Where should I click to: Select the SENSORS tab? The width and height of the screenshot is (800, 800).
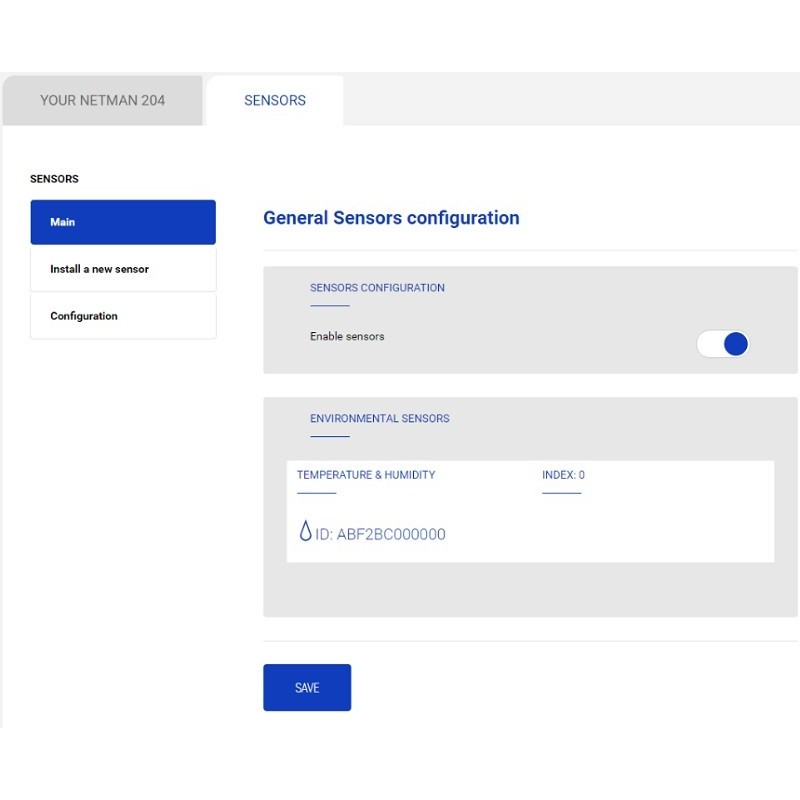(275, 100)
